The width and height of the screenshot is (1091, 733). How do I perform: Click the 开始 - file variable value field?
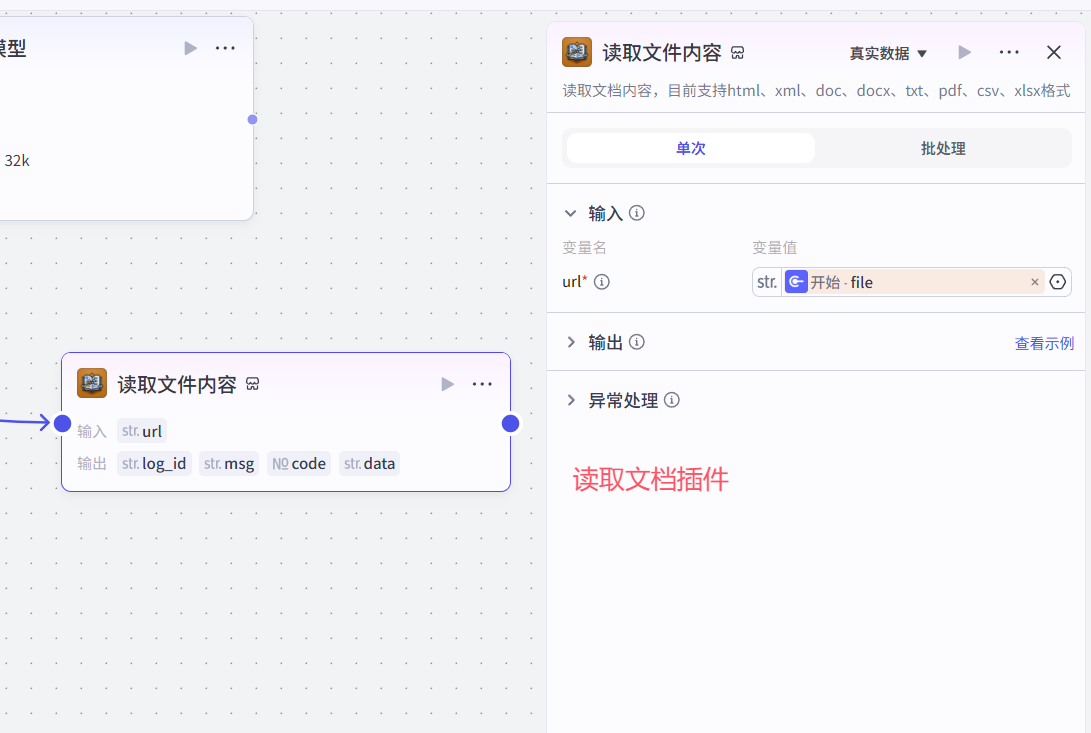point(912,282)
